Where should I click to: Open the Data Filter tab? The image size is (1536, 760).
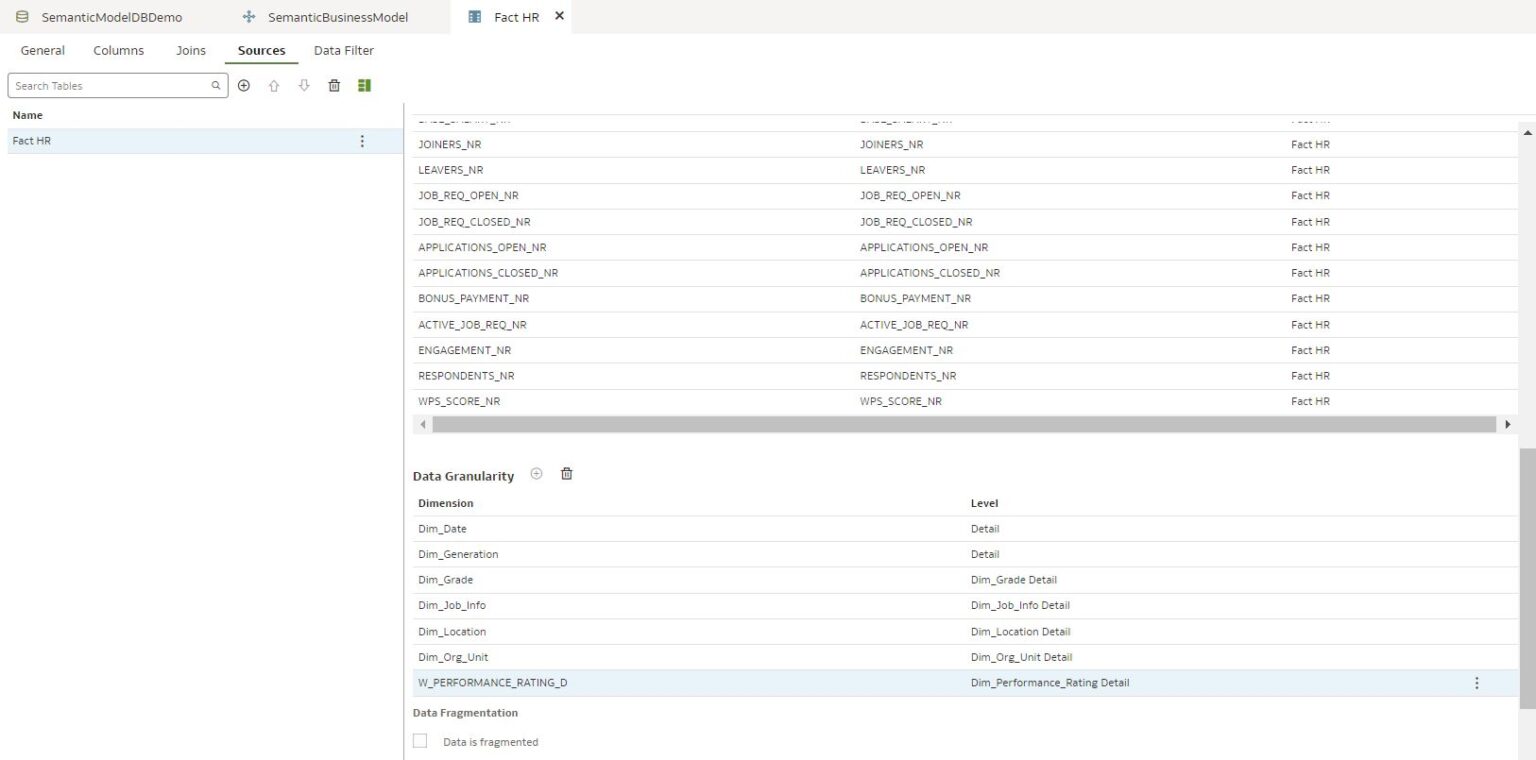[344, 50]
